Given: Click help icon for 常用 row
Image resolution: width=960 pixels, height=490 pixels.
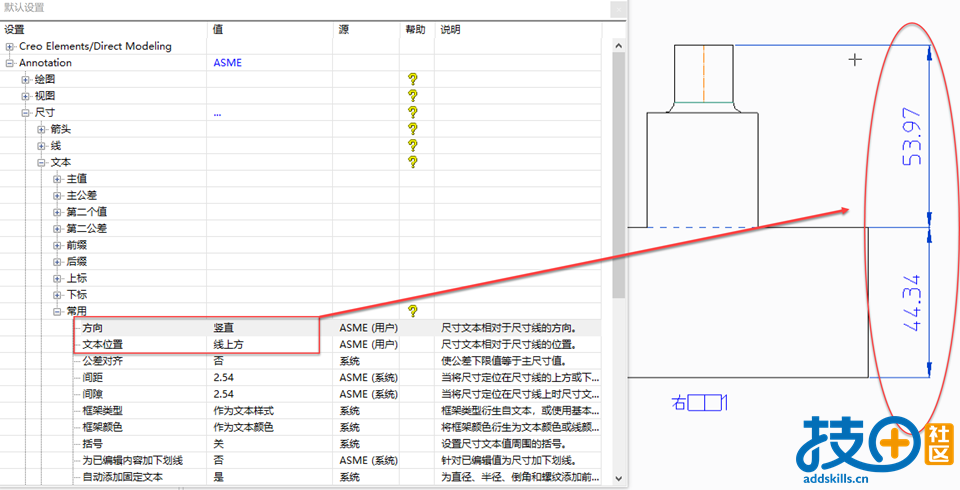Looking at the screenshot, I should point(413,311).
